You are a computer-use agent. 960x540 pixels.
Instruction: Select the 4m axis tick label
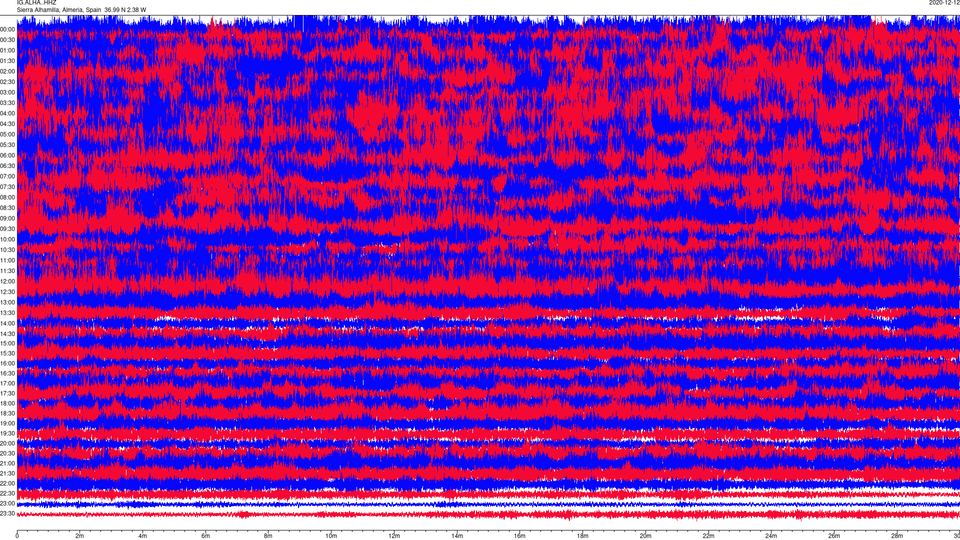[143, 536]
